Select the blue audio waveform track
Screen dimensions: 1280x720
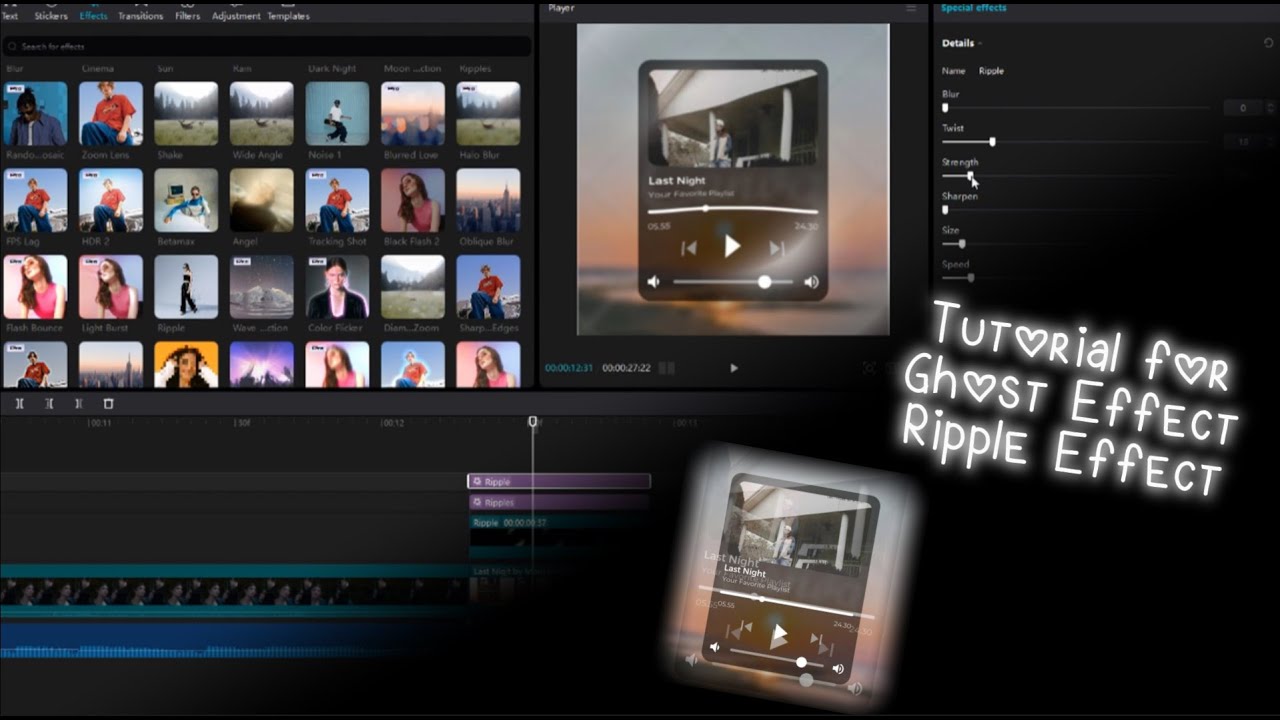(x=235, y=640)
